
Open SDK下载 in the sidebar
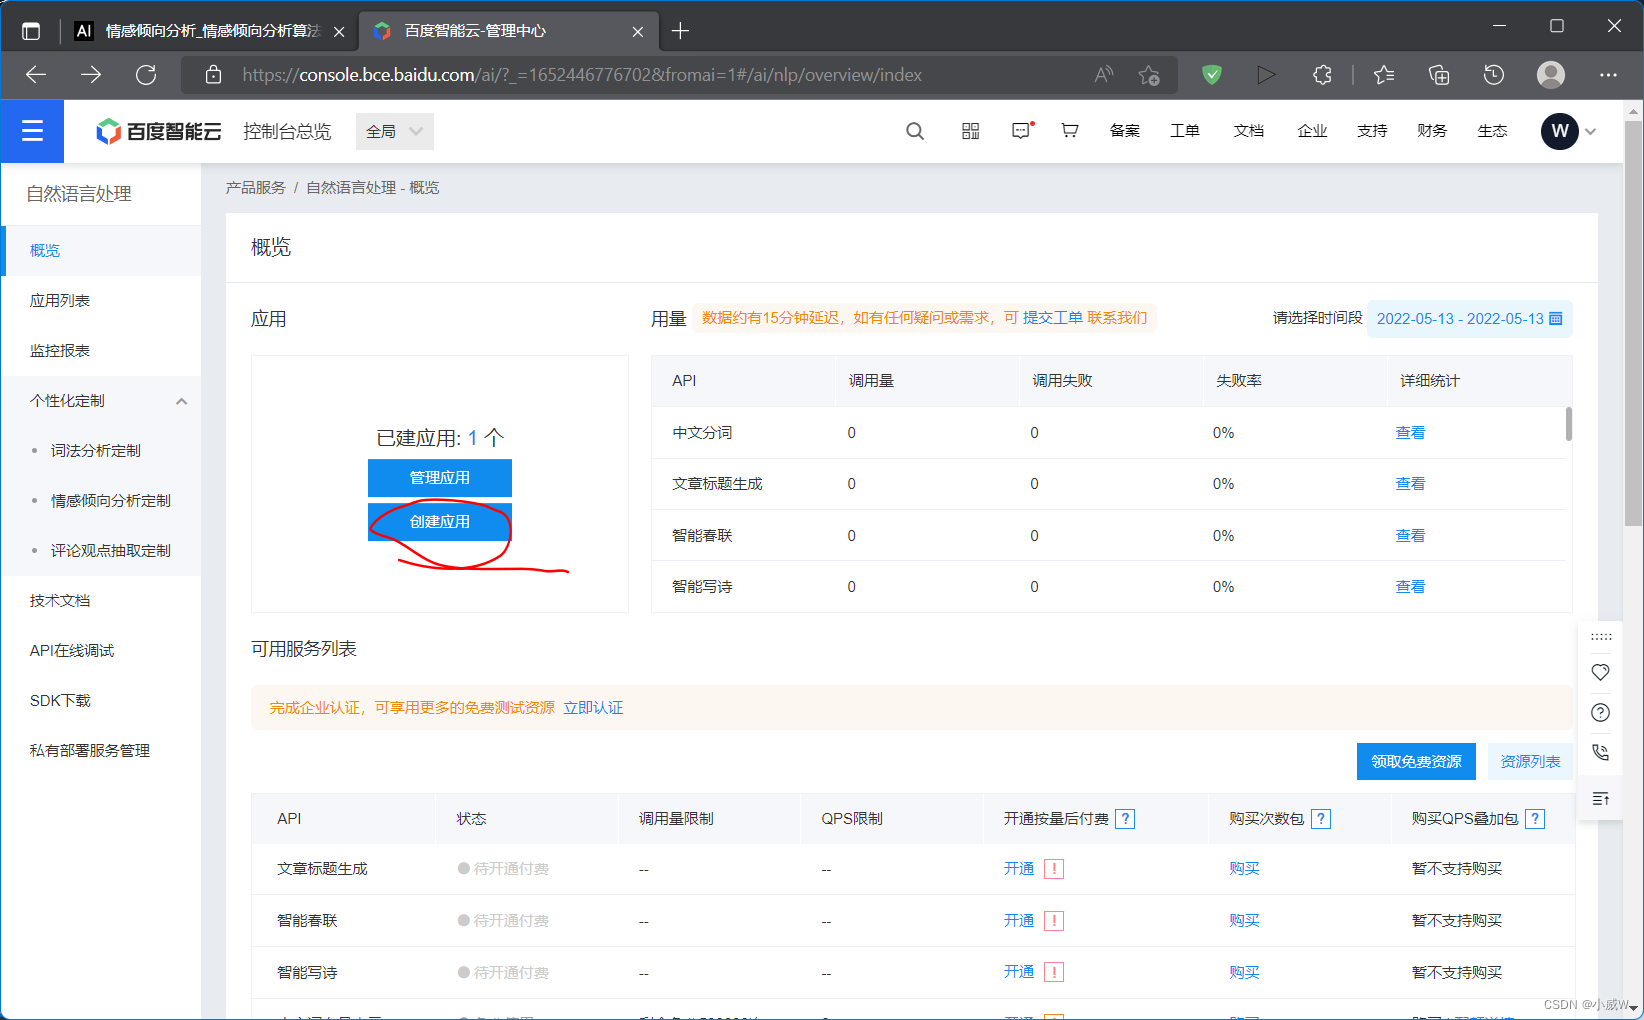pos(101,701)
